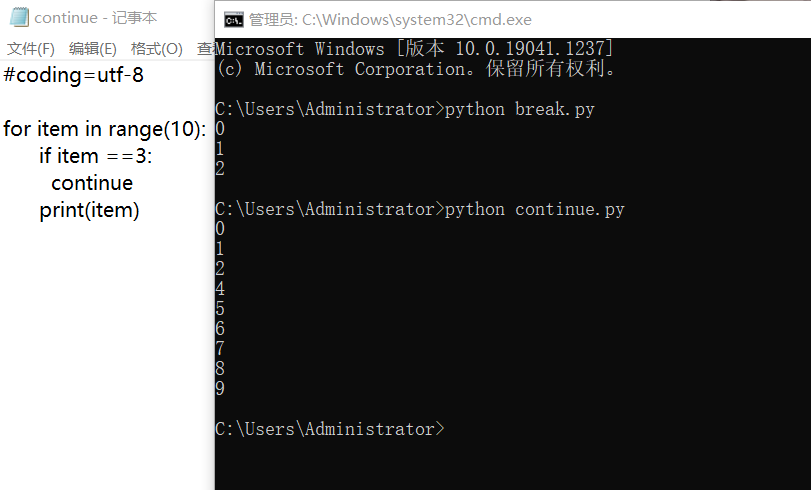Click the 'python continue.py' command line
The height and width of the screenshot is (490, 811).
pyautogui.click(x=534, y=209)
